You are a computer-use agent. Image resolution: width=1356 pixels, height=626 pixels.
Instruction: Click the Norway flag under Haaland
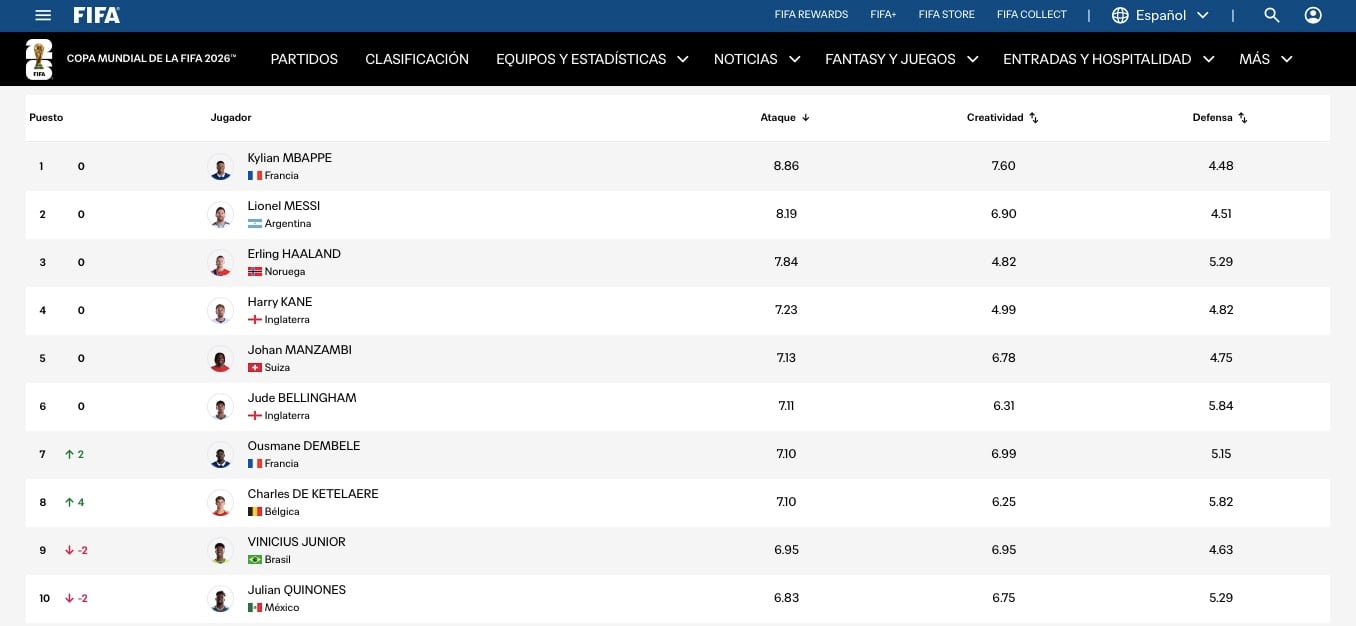coord(255,272)
